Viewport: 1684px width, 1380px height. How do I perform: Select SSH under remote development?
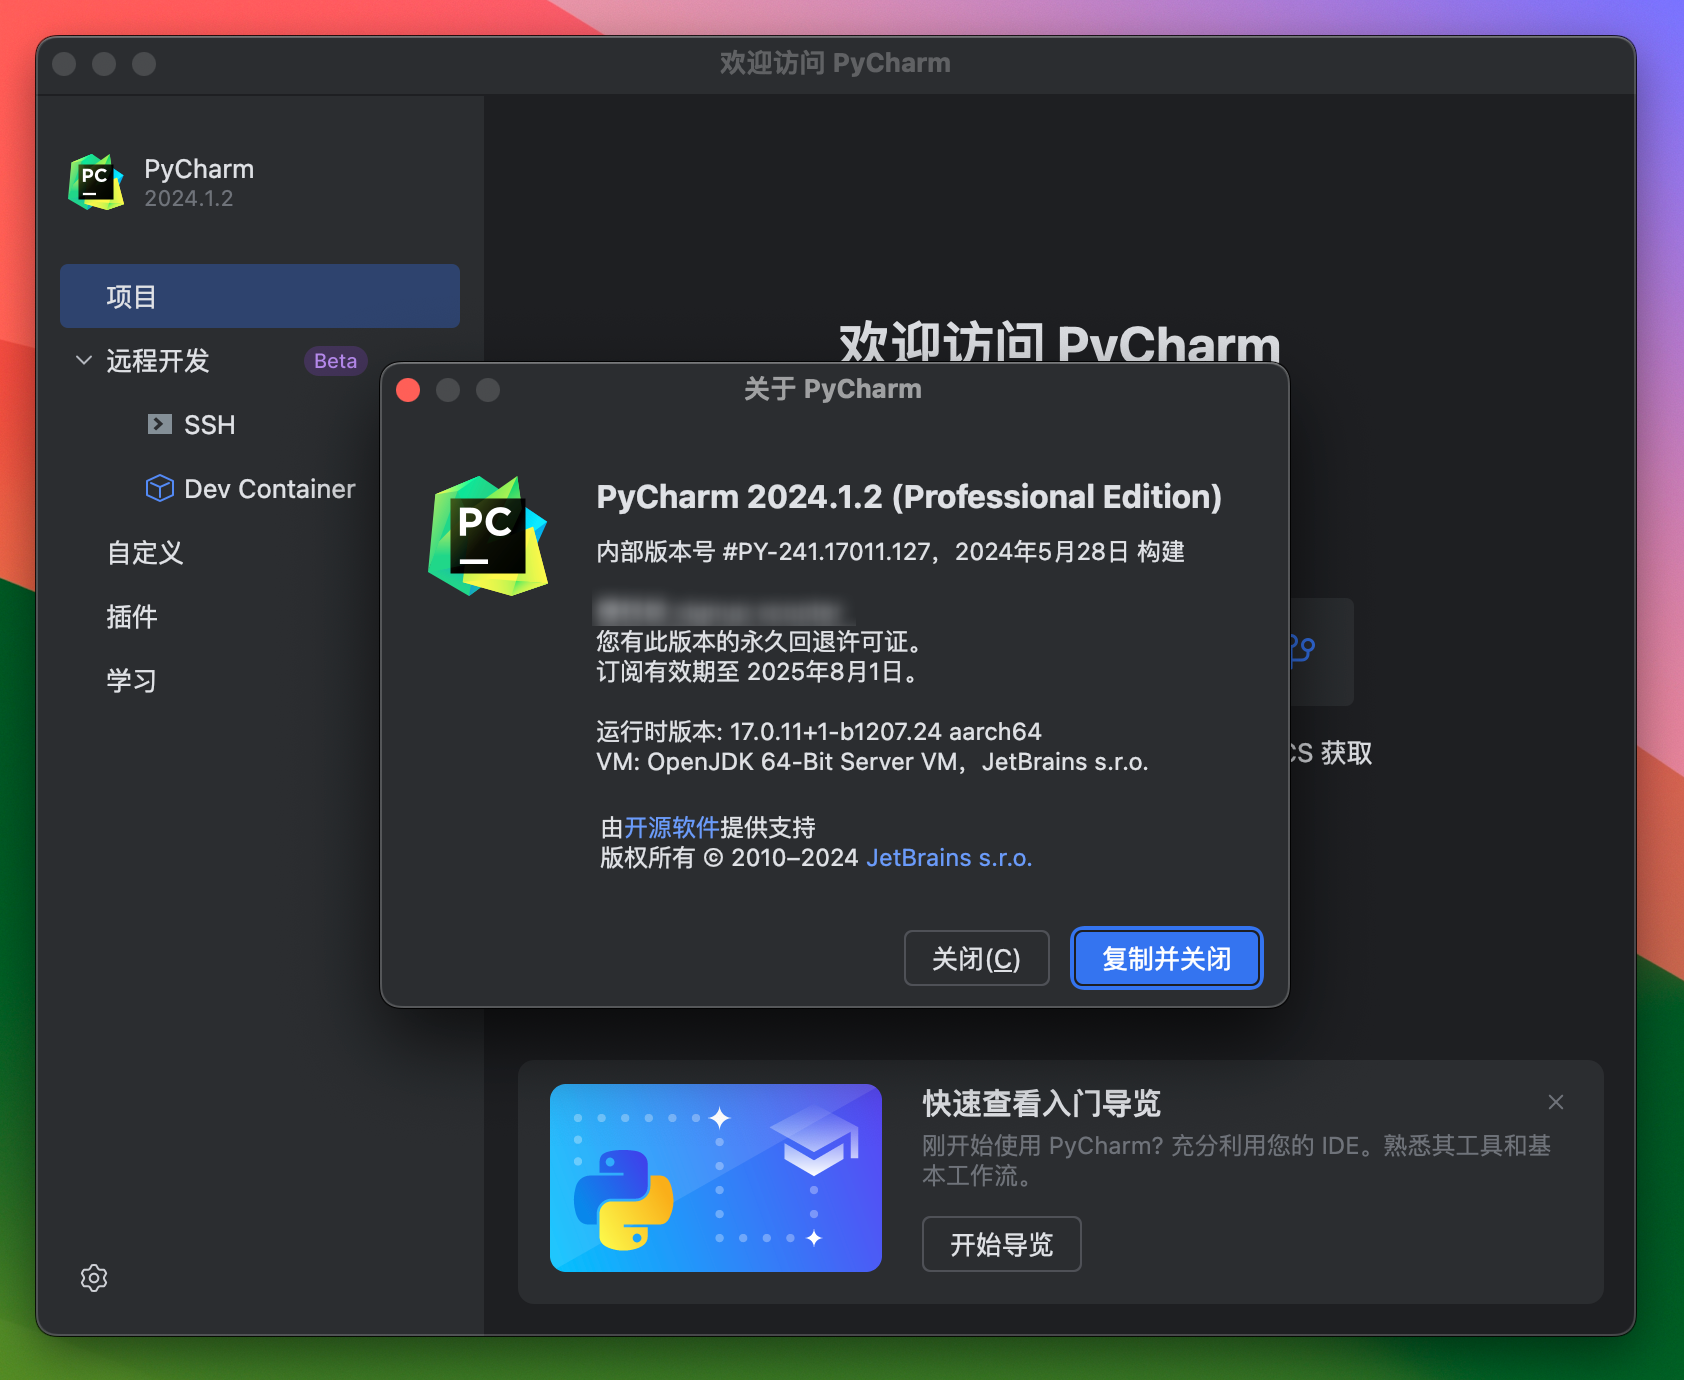coord(210,424)
